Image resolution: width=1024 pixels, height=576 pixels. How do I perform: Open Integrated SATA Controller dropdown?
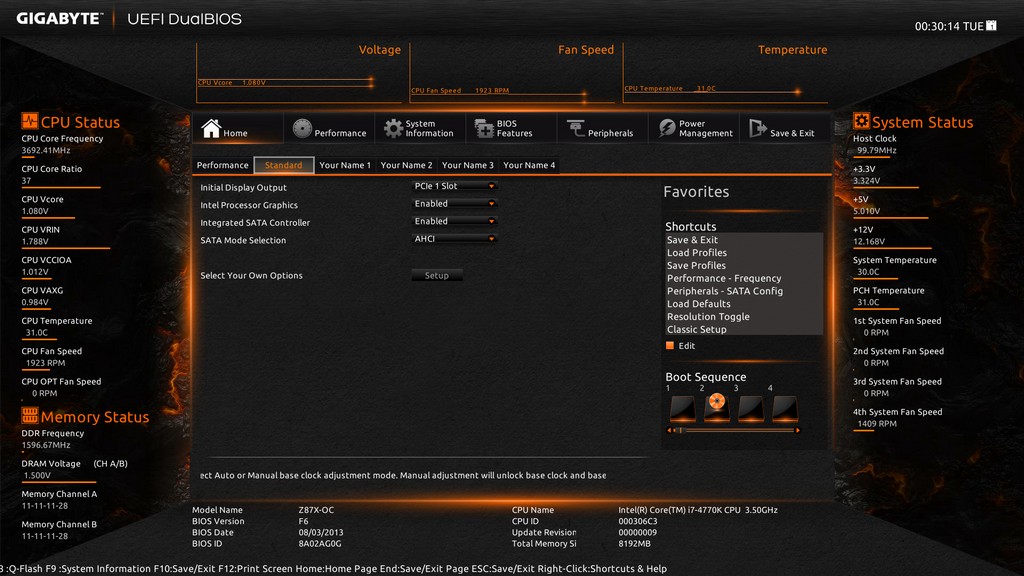455,221
